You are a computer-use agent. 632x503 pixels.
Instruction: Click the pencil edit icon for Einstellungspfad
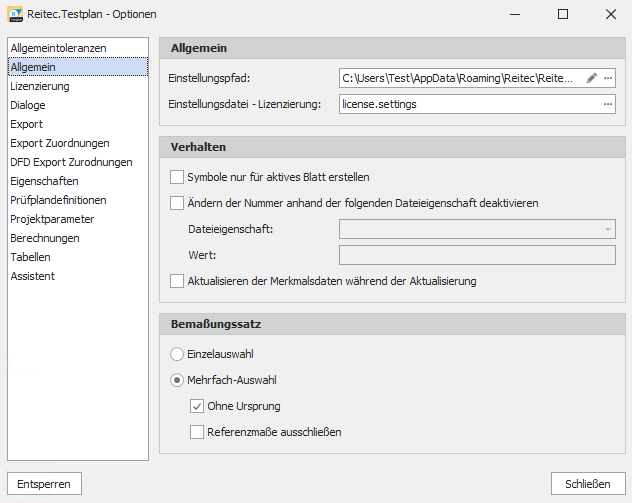tap(591, 78)
